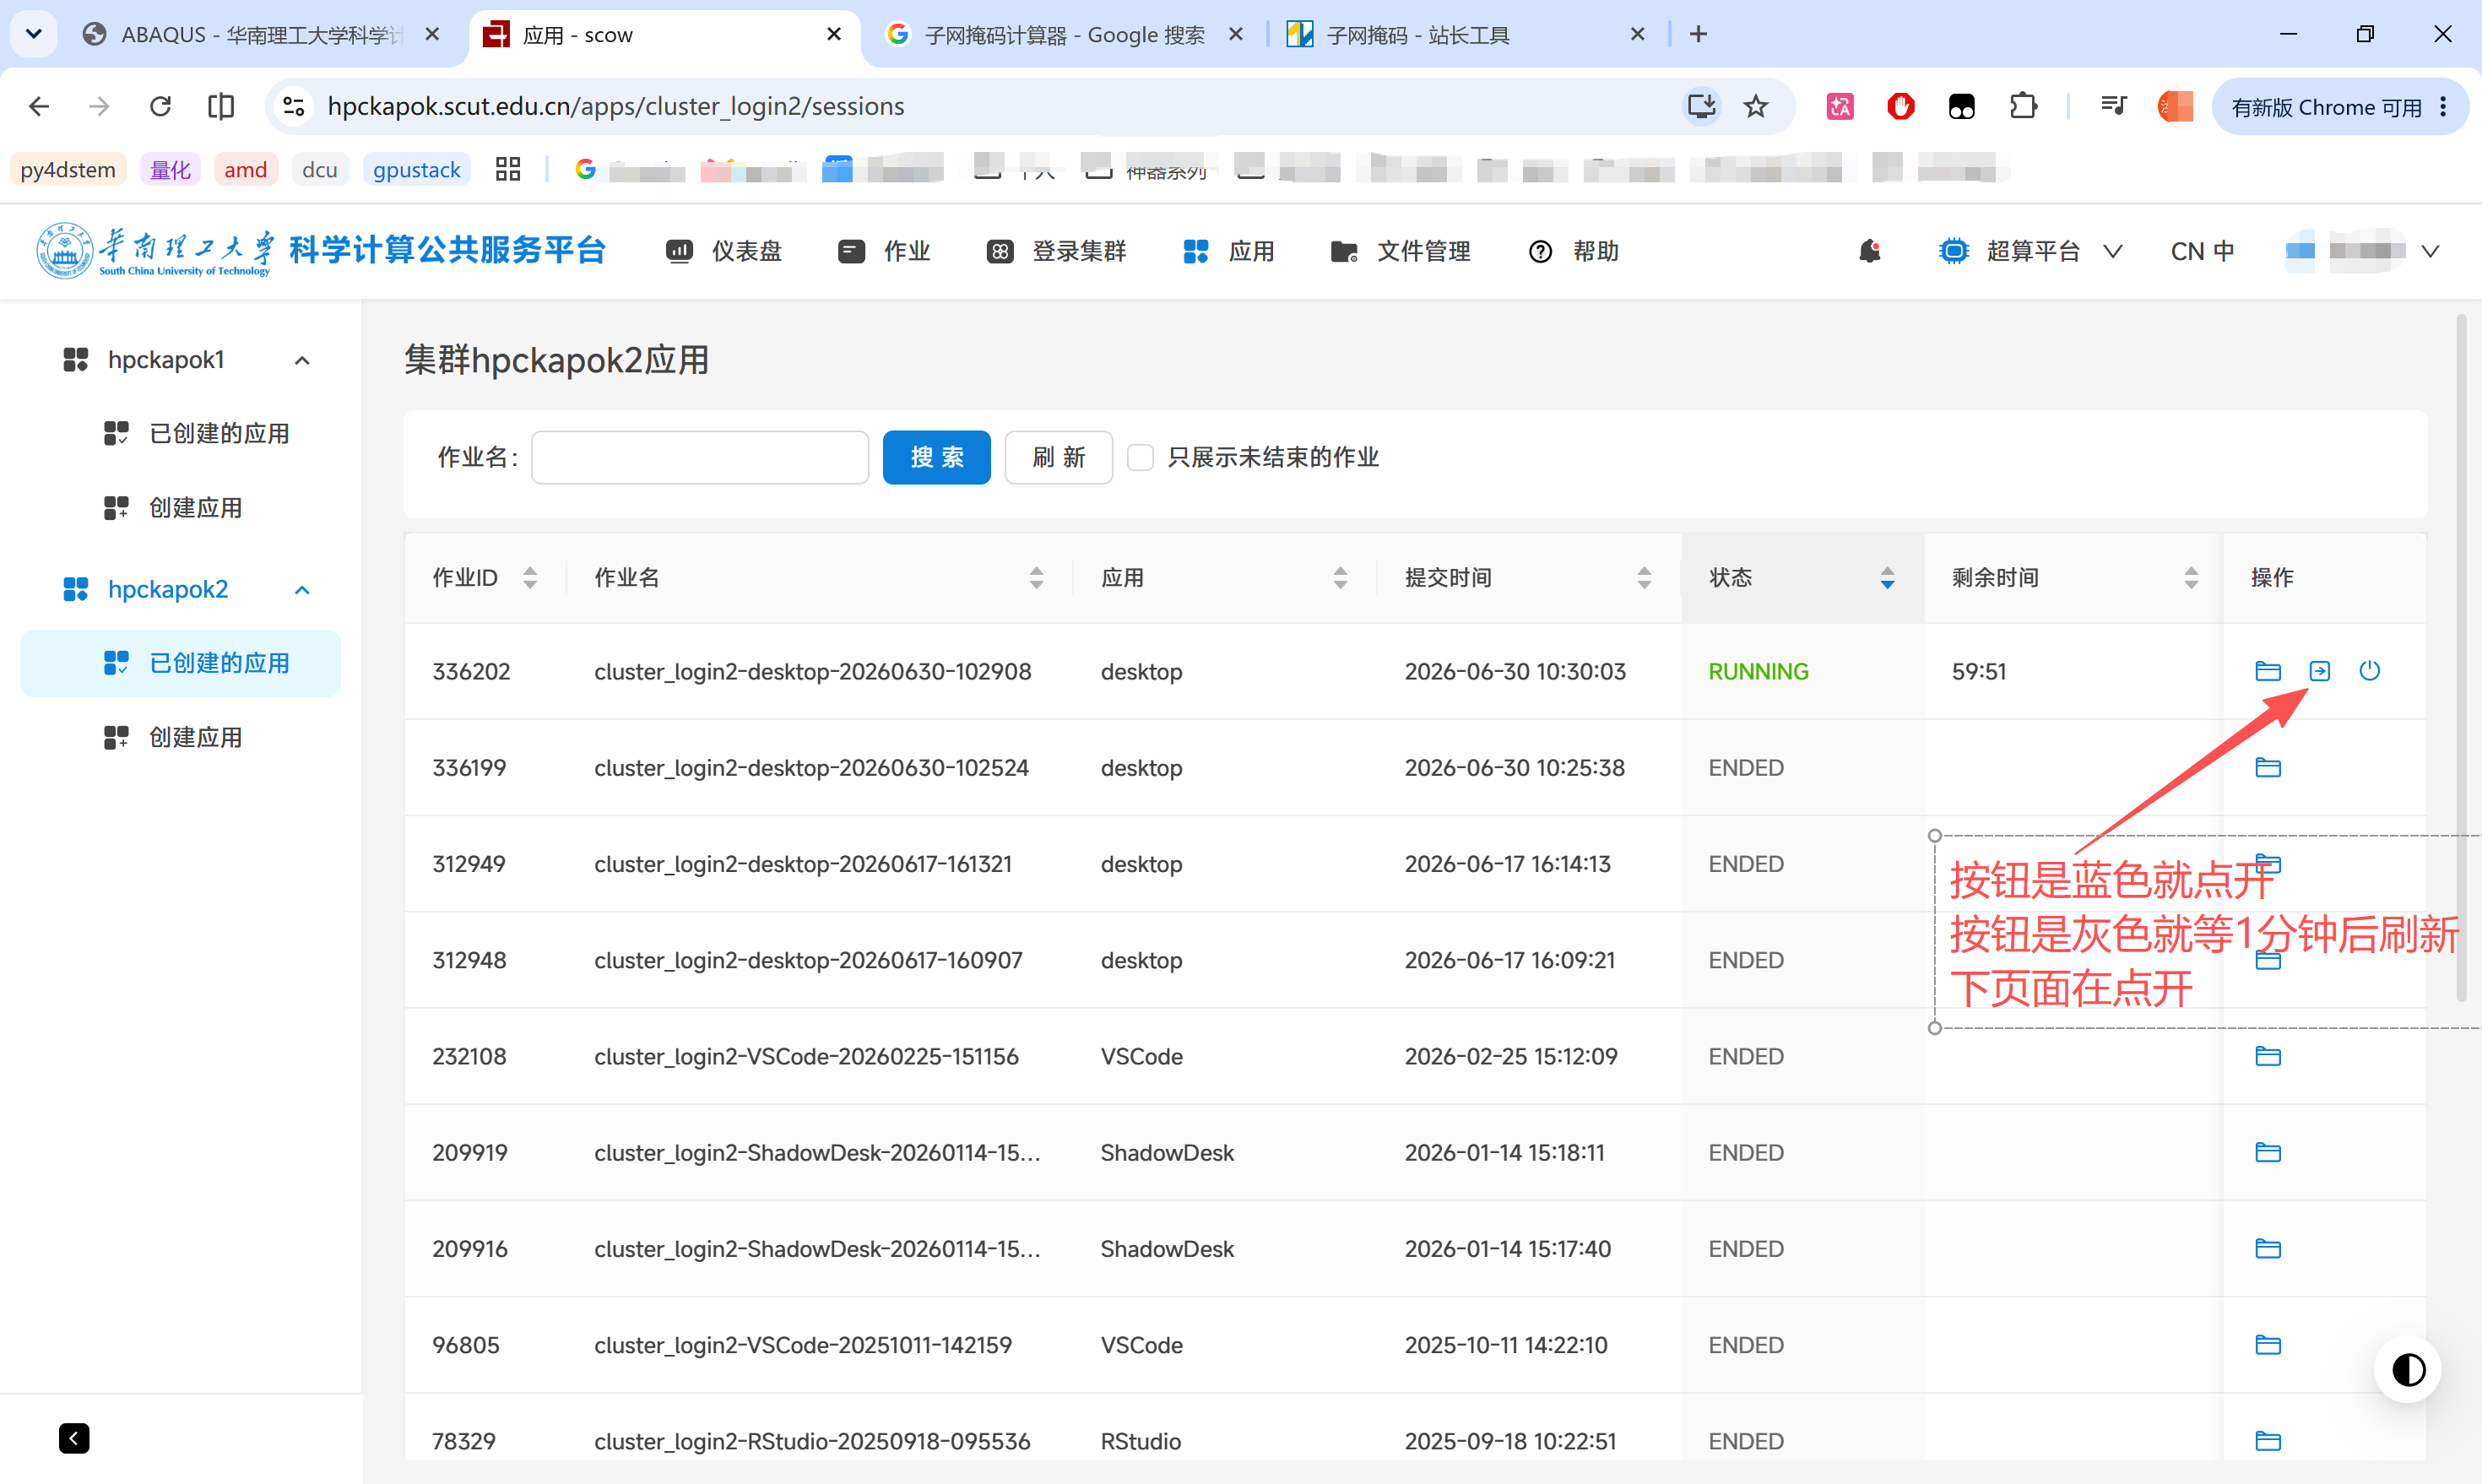This screenshot has height=1484, width=2482.
Task: Open the 应用 menu
Action: 1228,251
